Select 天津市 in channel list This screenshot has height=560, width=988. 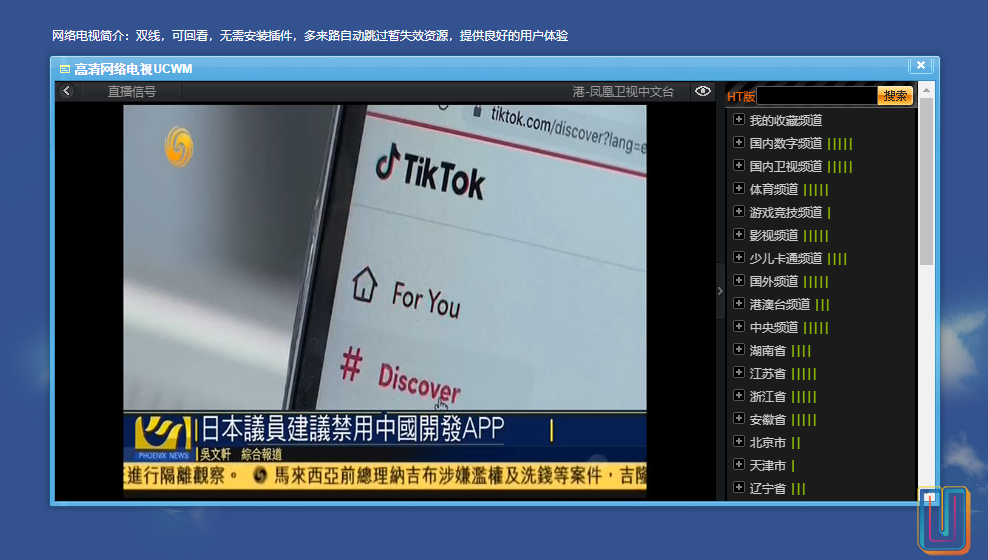tap(767, 466)
